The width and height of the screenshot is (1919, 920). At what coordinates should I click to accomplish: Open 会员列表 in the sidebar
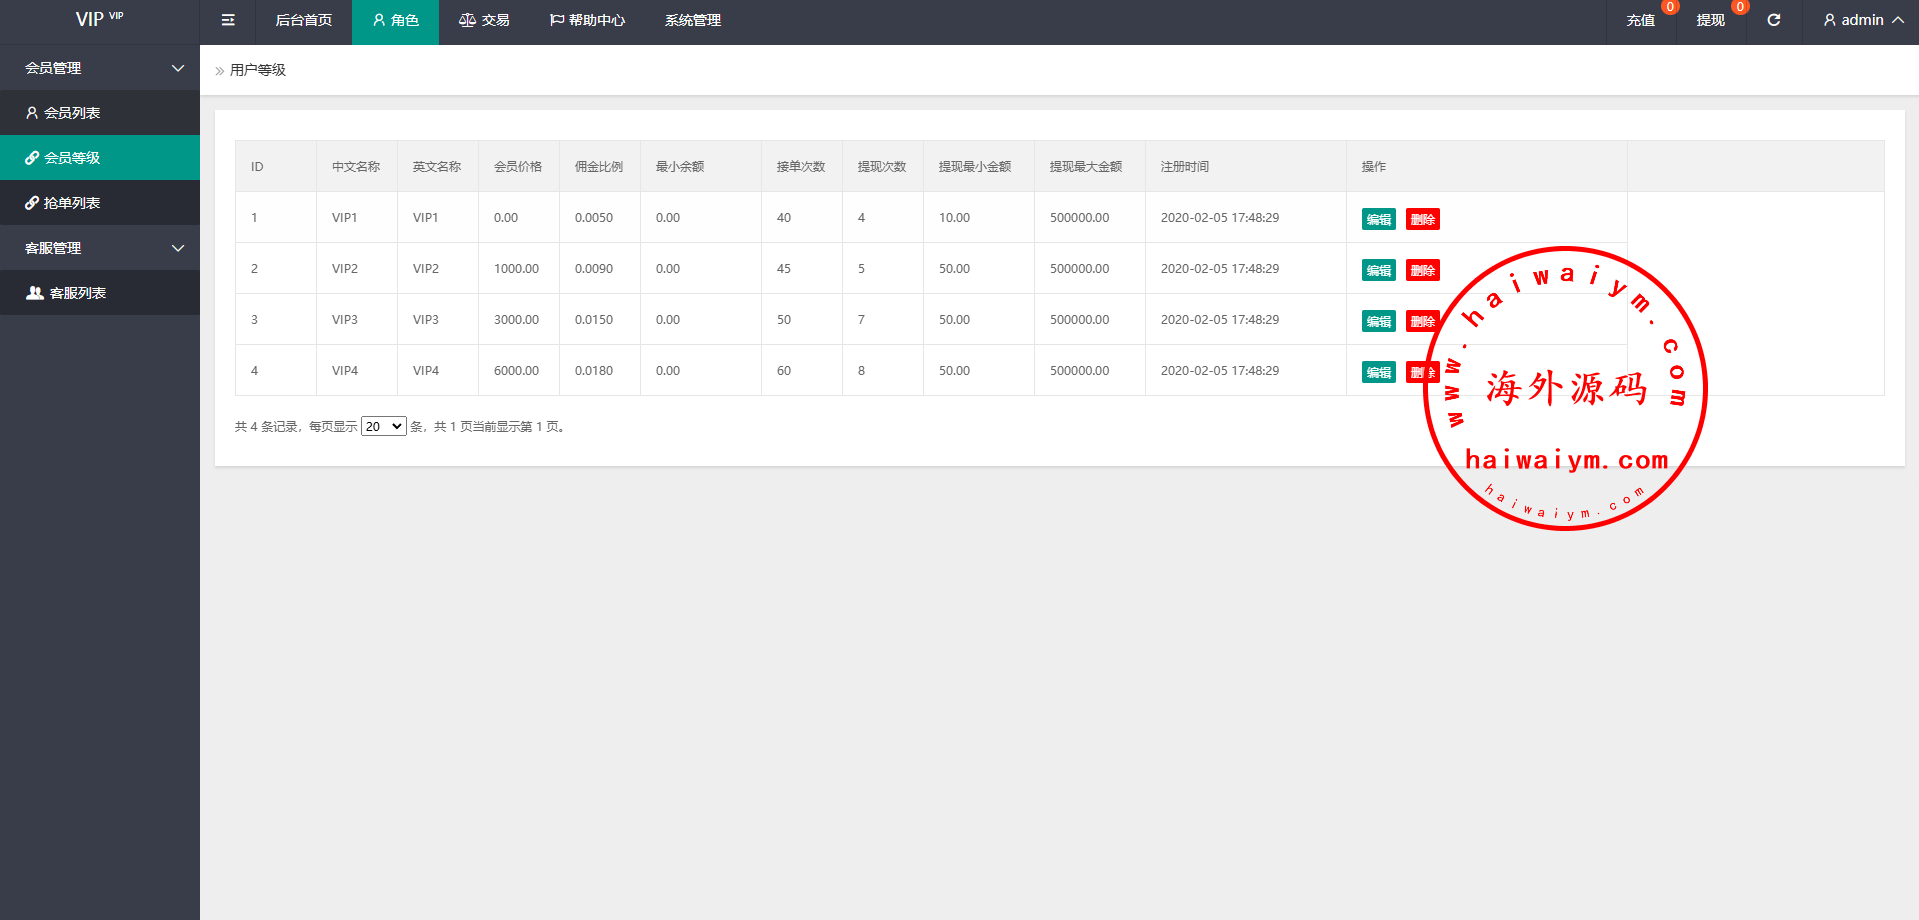point(72,113)
